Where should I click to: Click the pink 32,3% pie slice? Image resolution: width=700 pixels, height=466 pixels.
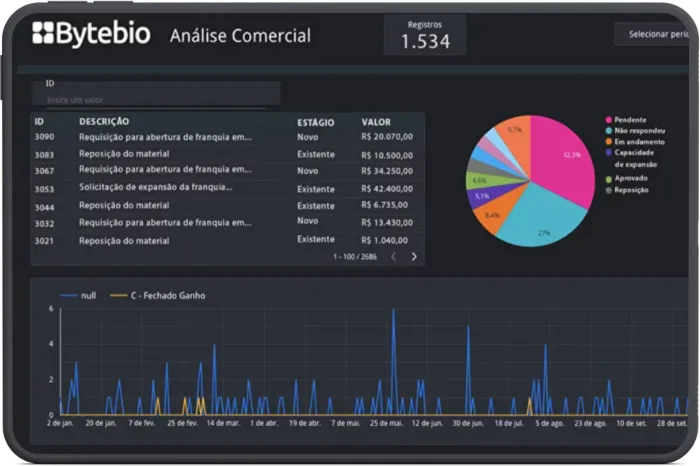(x=562, y=161)
